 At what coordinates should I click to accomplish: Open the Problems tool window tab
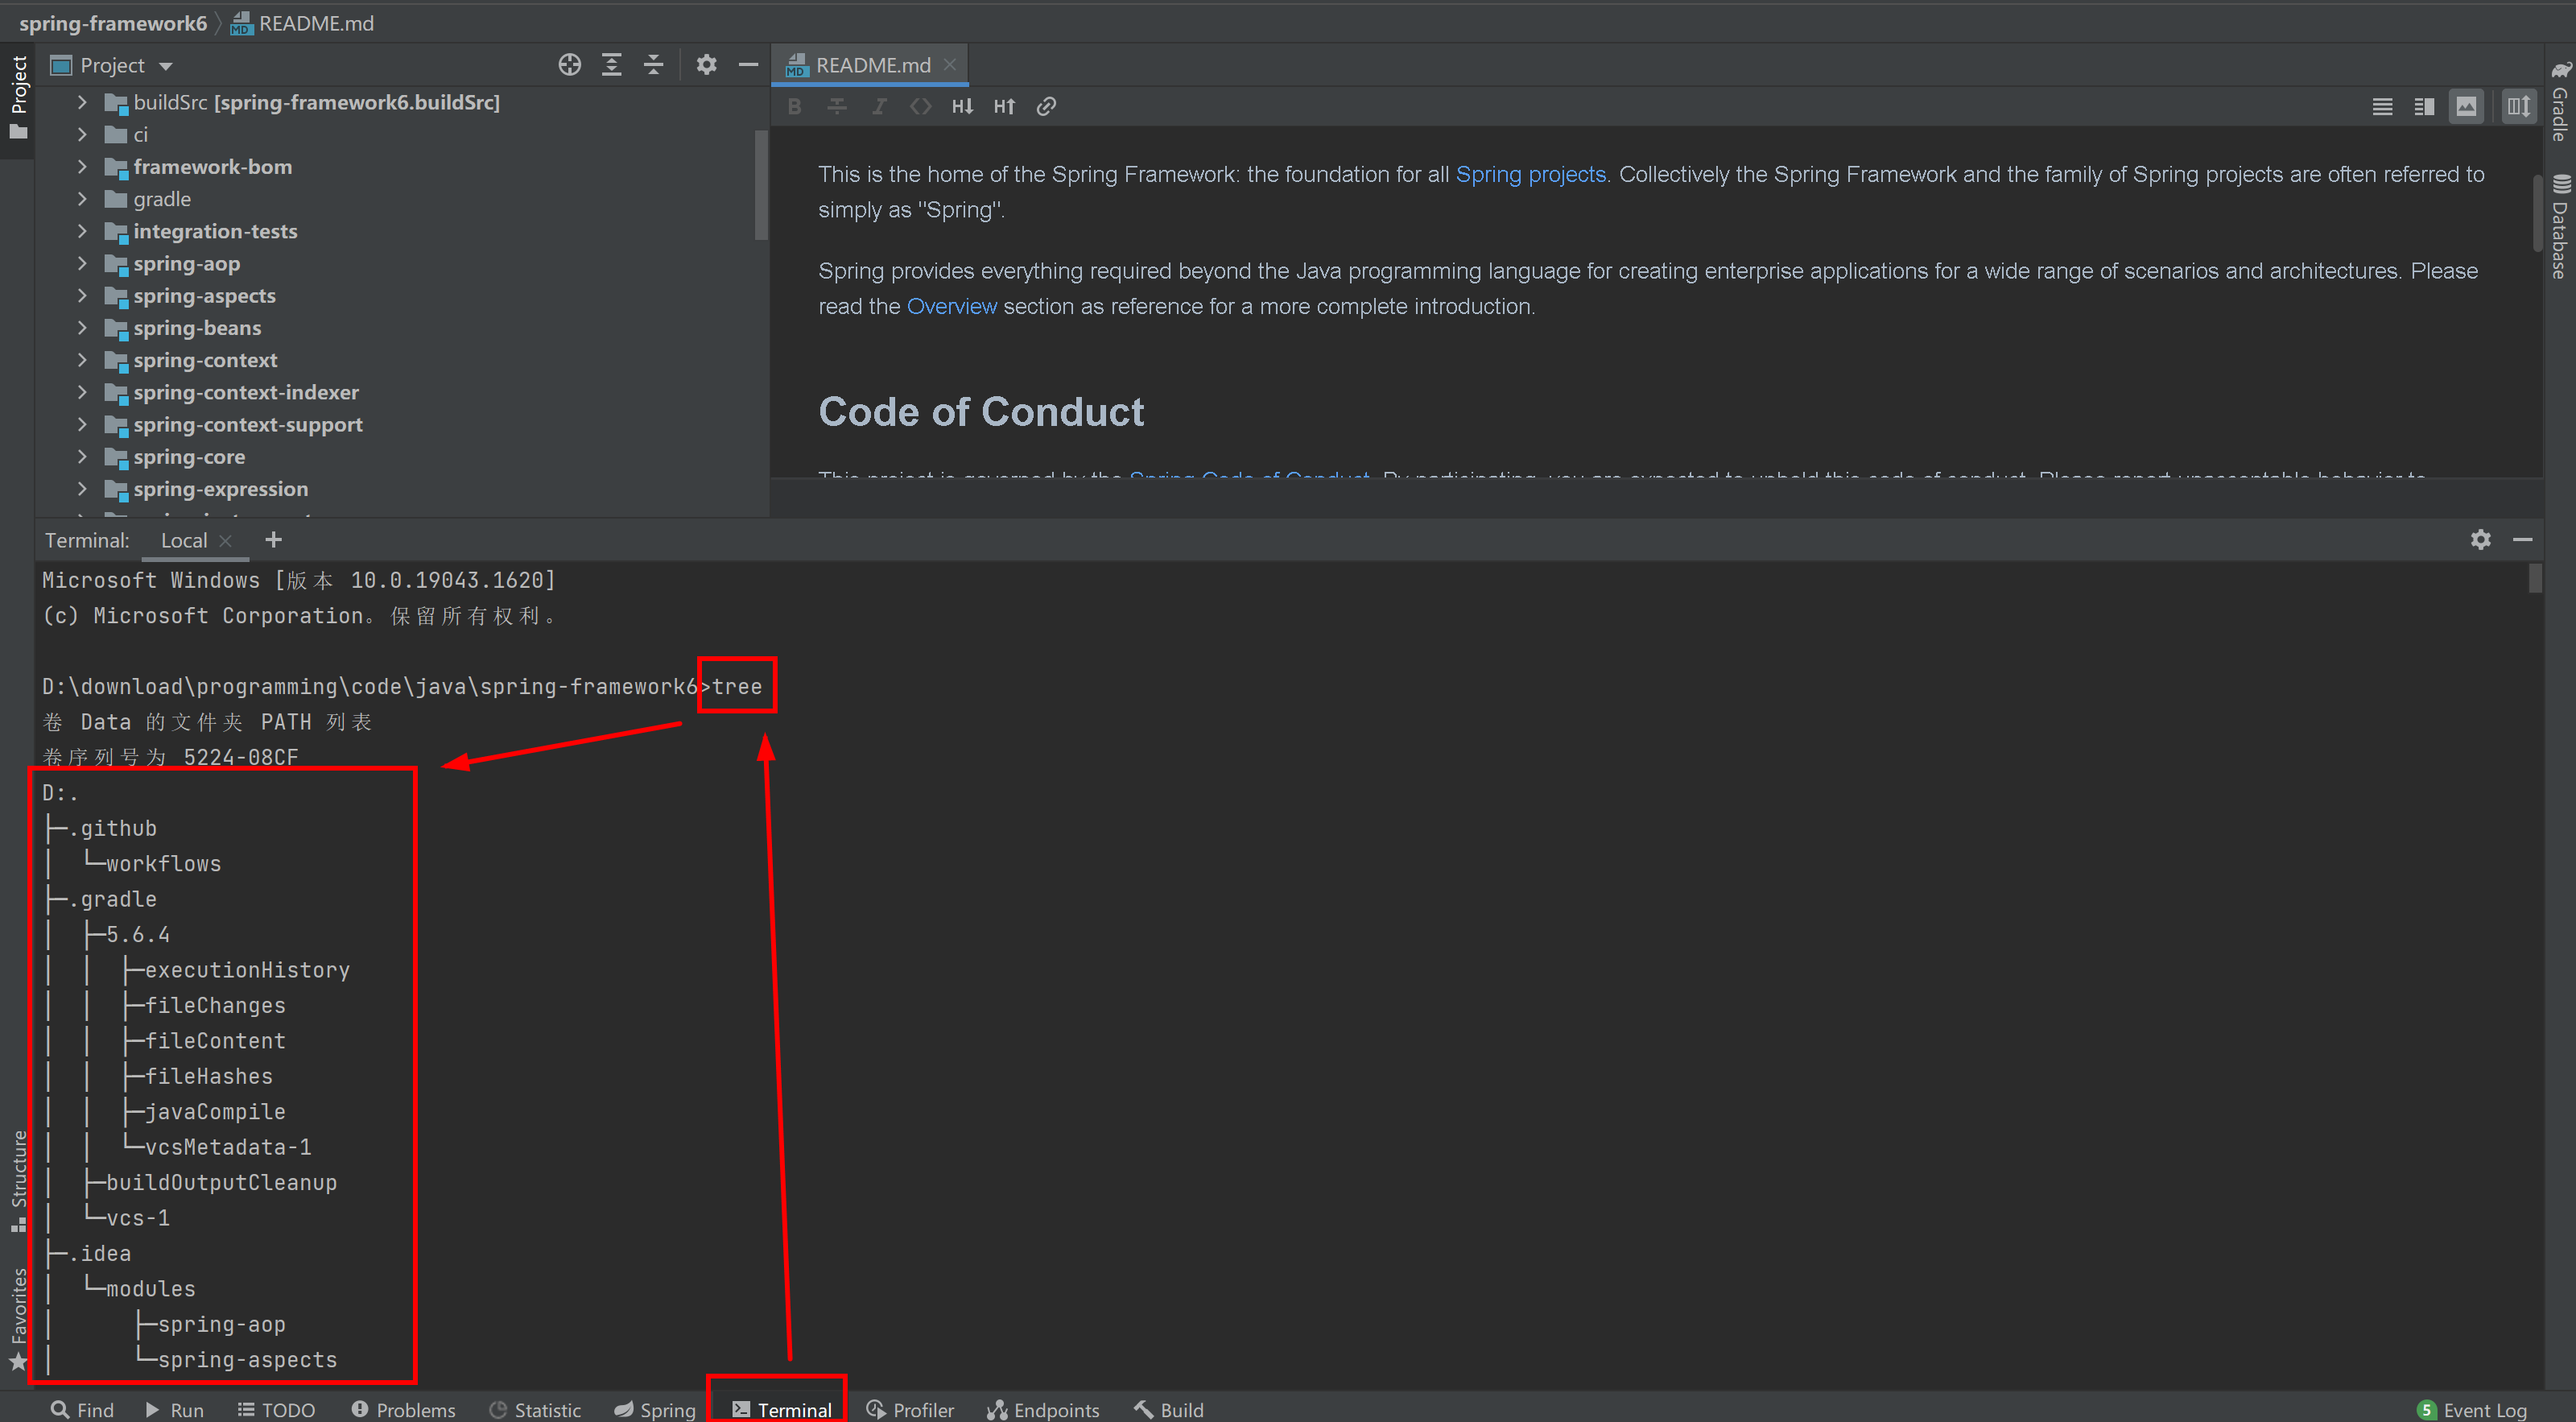403,1409
